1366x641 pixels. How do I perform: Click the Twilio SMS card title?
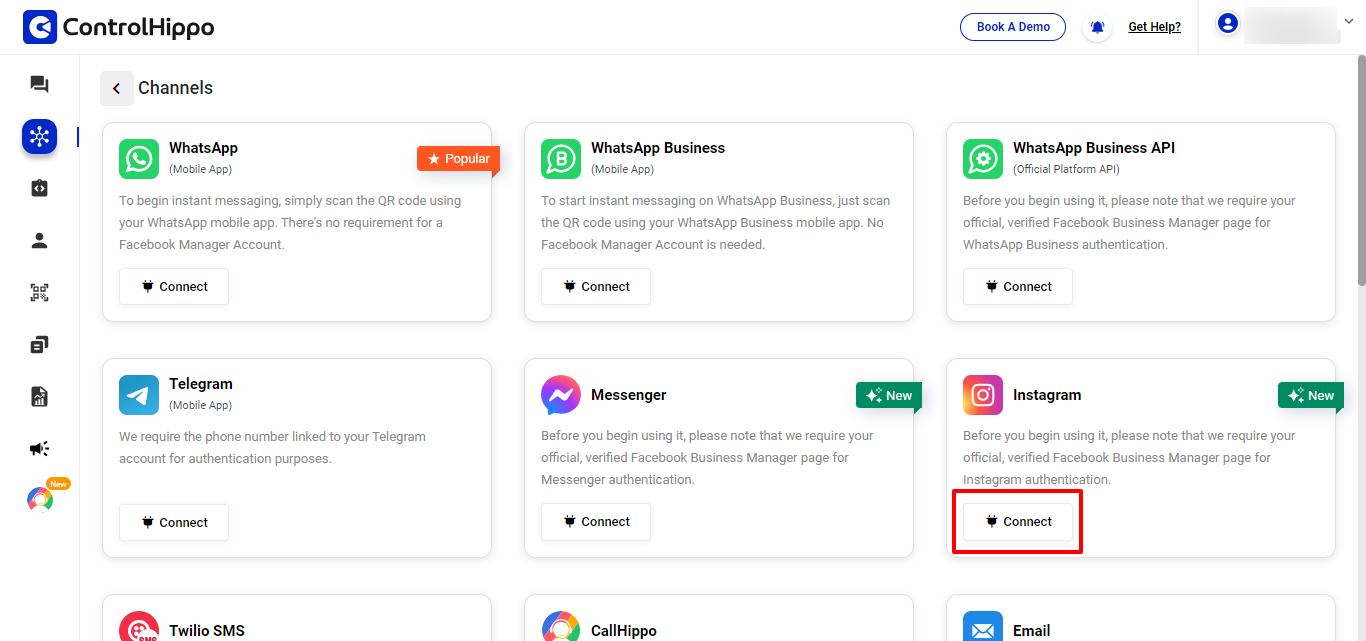click(x=207, y=631)
